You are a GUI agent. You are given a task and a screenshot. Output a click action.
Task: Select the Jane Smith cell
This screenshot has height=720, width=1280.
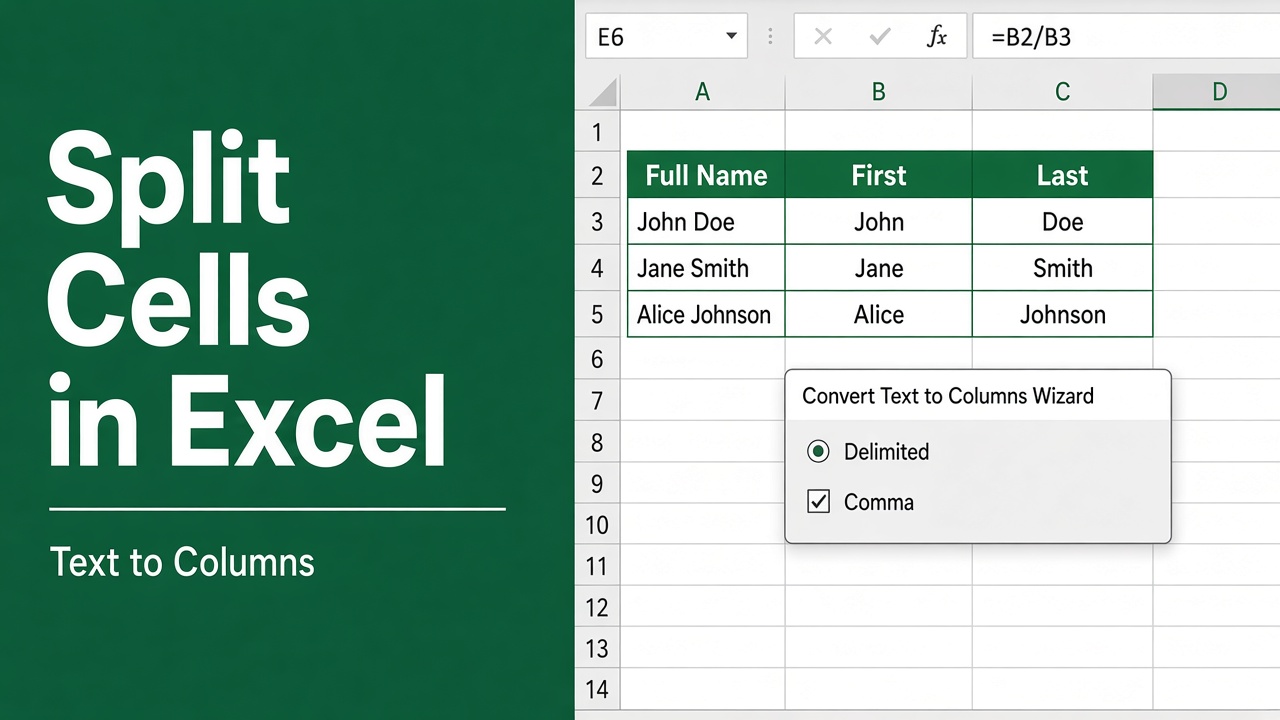(706, 268)
